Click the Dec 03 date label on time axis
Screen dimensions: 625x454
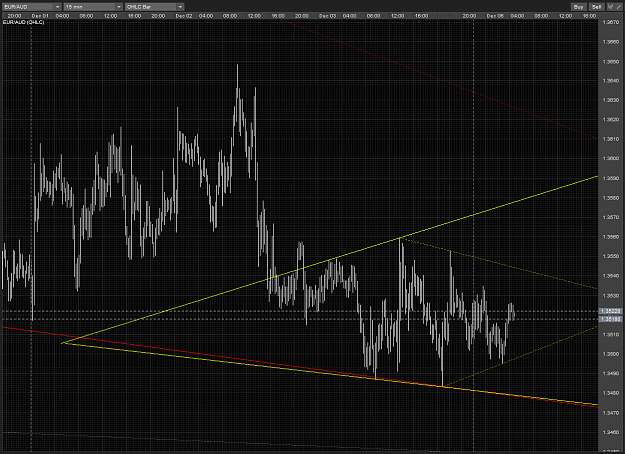click(327, 16)
